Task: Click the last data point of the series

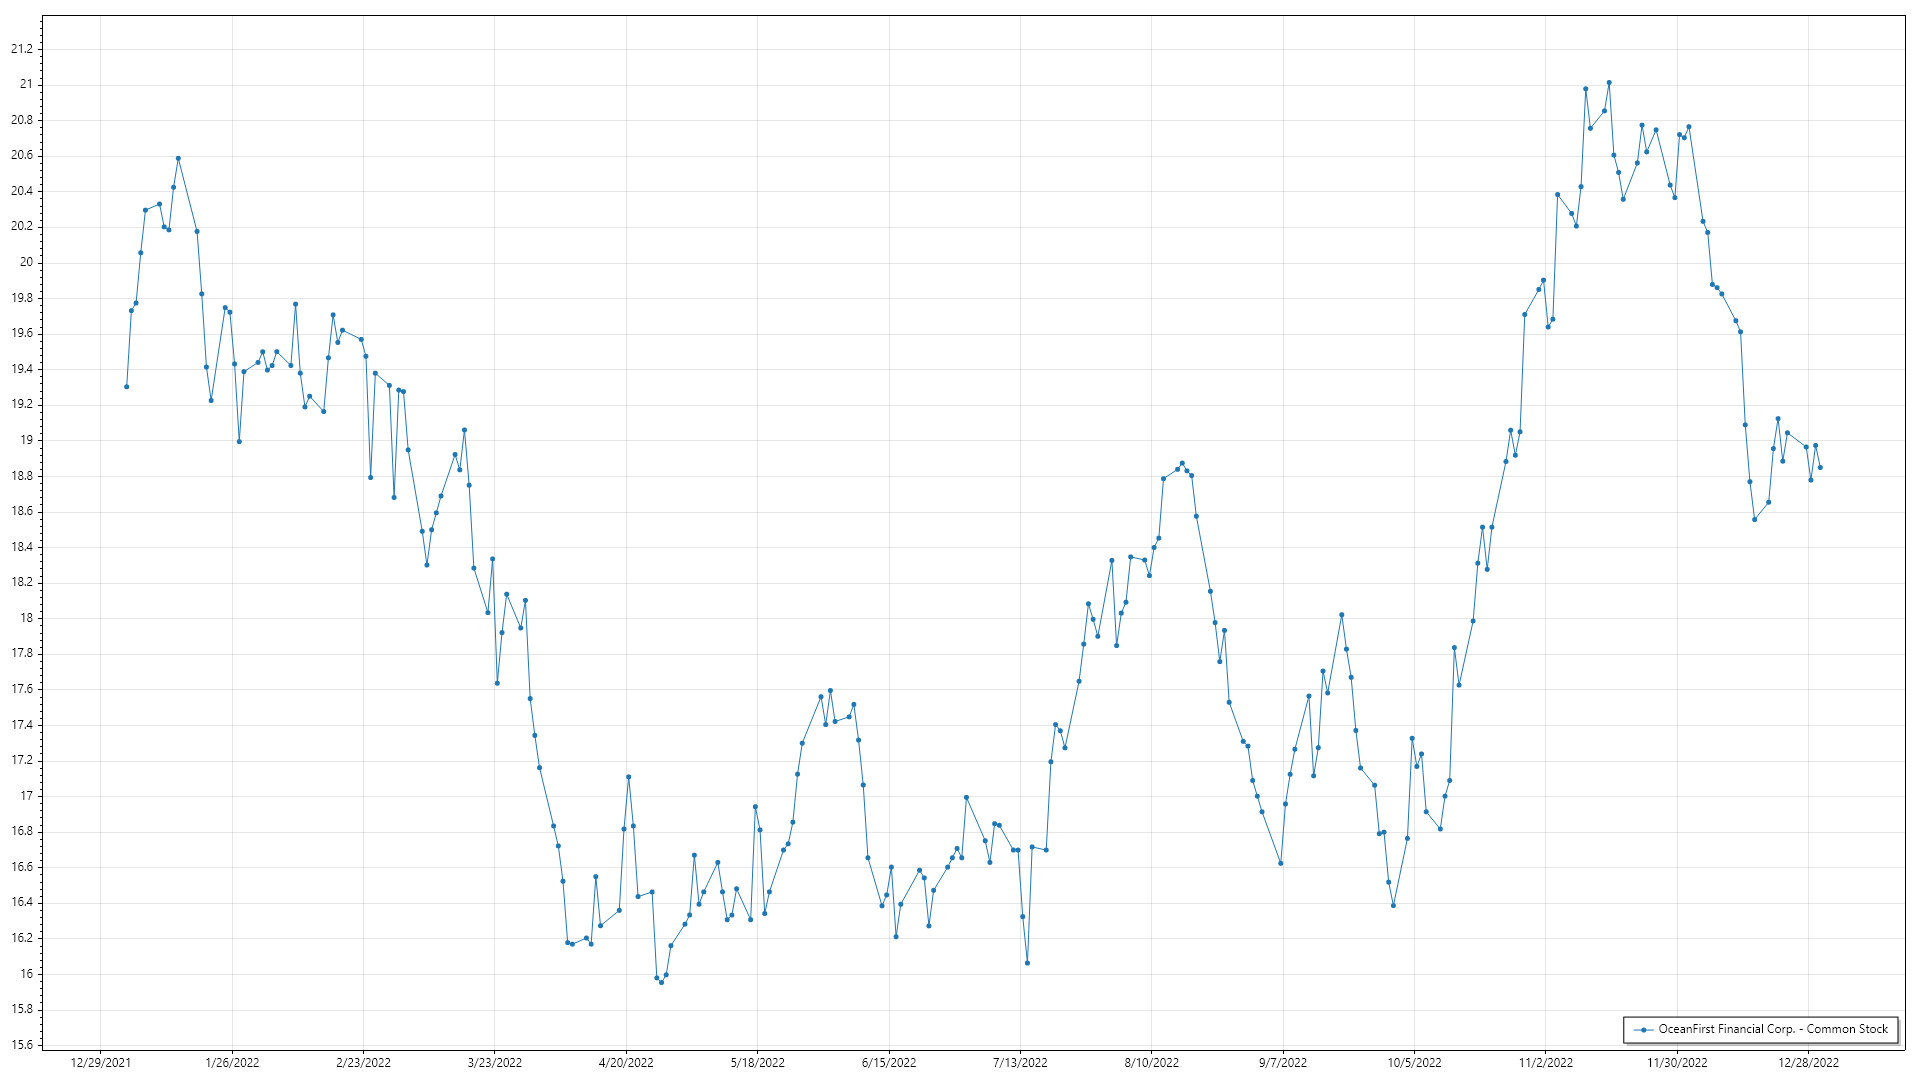Action: pos(1820,467)
